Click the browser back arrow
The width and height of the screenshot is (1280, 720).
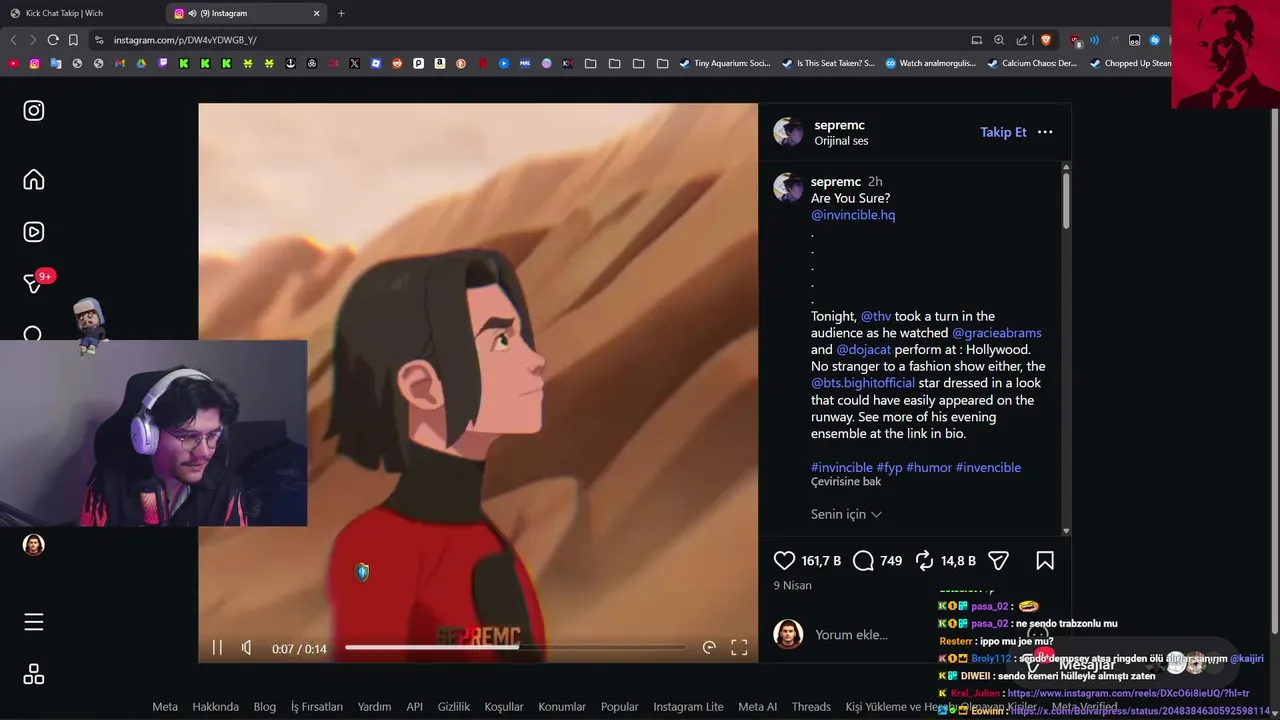pos(13,40)
